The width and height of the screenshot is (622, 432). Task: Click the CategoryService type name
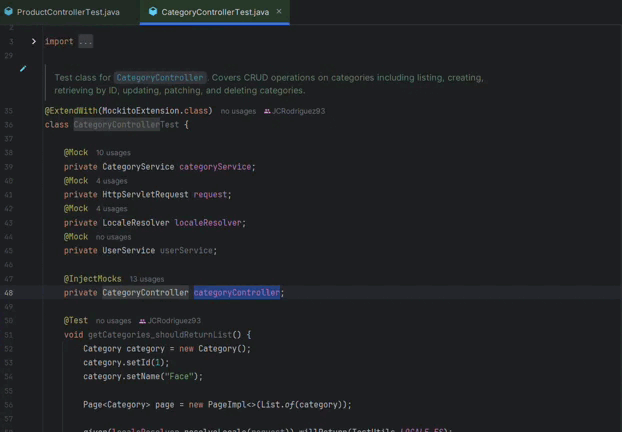(138, 167)
